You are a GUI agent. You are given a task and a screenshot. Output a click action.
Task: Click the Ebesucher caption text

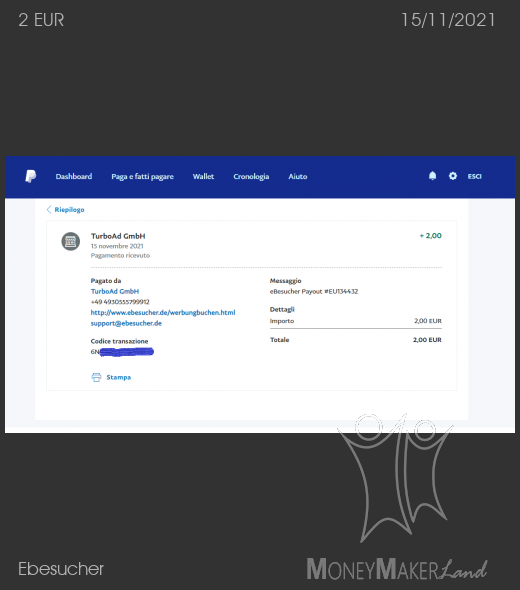(x=61, y=569)
